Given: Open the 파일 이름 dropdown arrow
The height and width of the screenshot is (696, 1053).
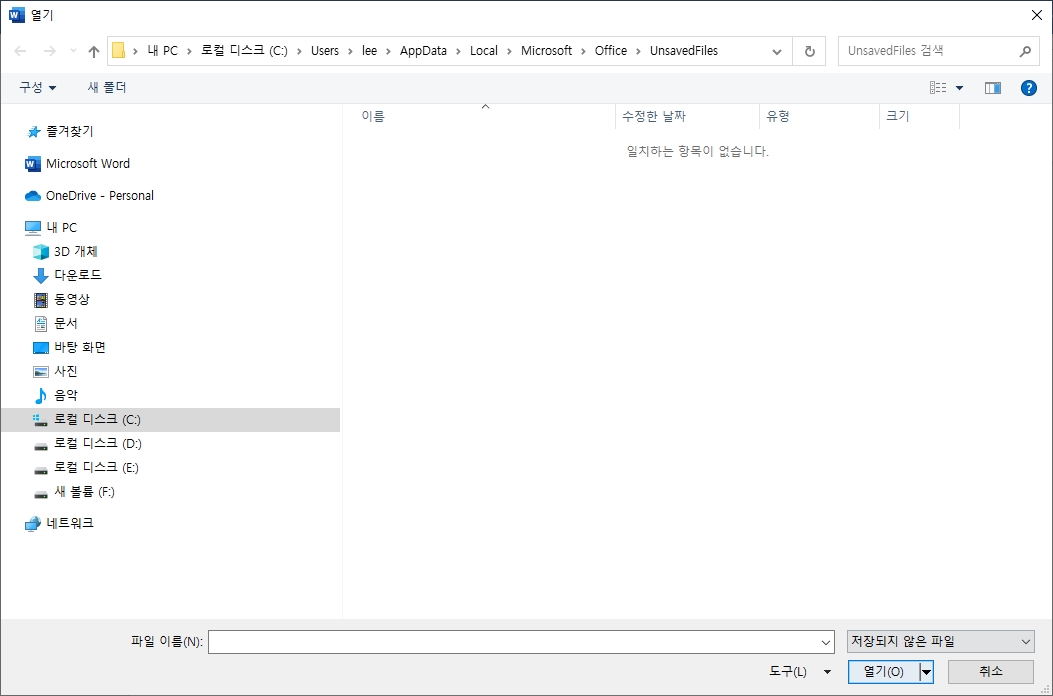Looking at the screenshot, I should click(x=826, y=642).
